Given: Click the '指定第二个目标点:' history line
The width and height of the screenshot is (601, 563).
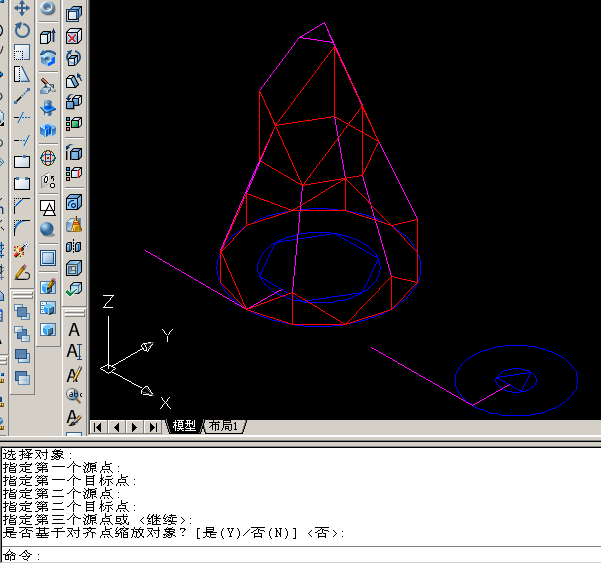Looking at the screenshot, I should pos(70,507).
